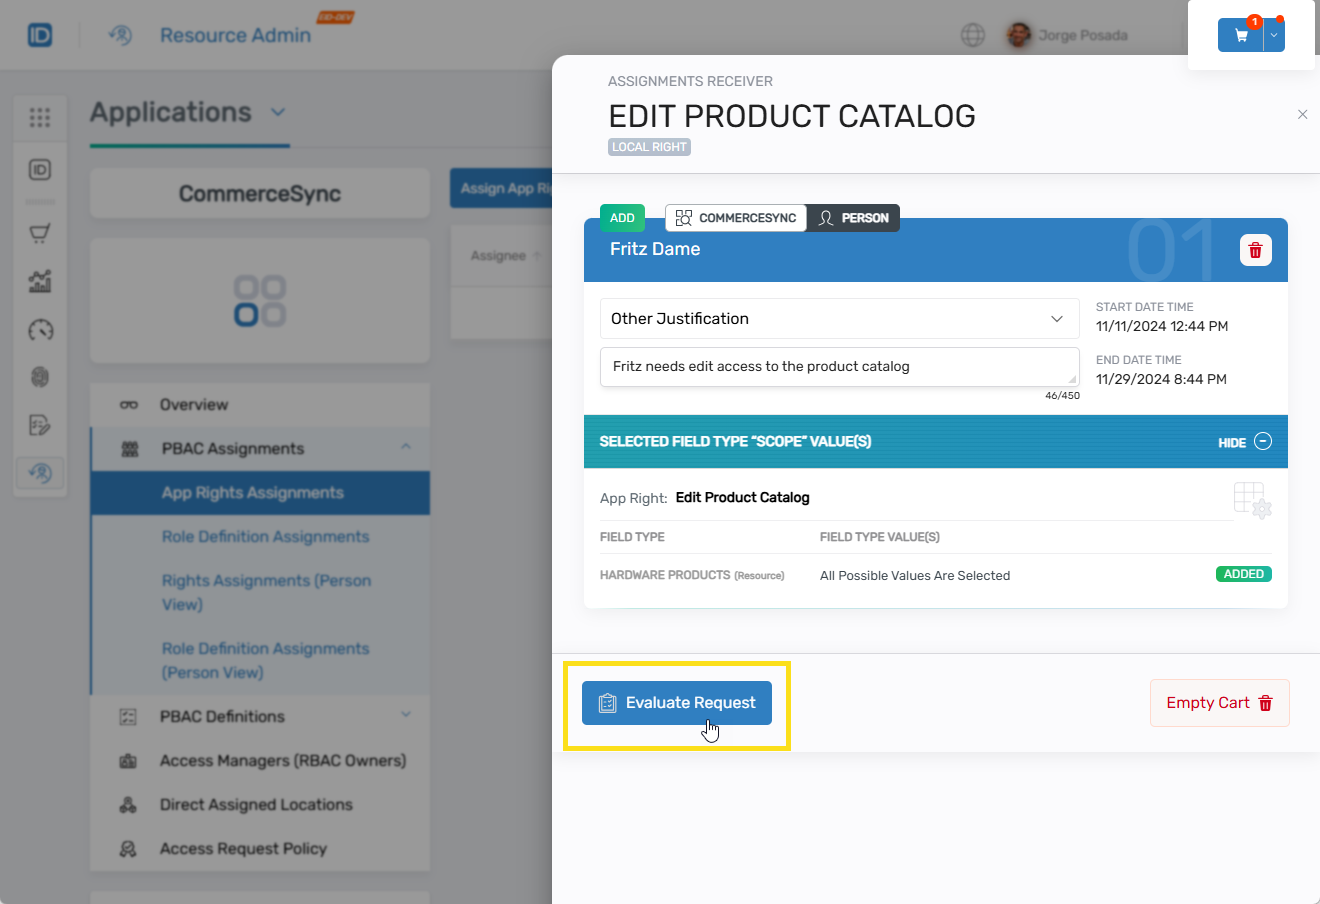This screenshot has height=904, width=1320.
Task: Switch to the PERSON tab
Action: (x=854, y=218)
